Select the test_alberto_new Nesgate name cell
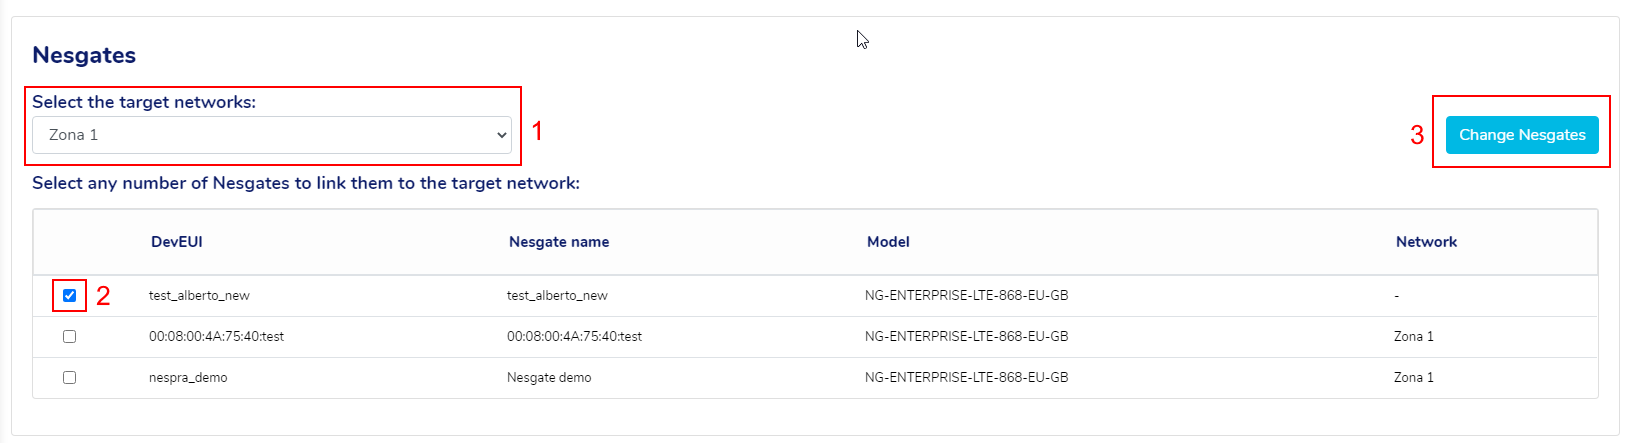This screenshot has height=443, width=1630. click(557, 296)
